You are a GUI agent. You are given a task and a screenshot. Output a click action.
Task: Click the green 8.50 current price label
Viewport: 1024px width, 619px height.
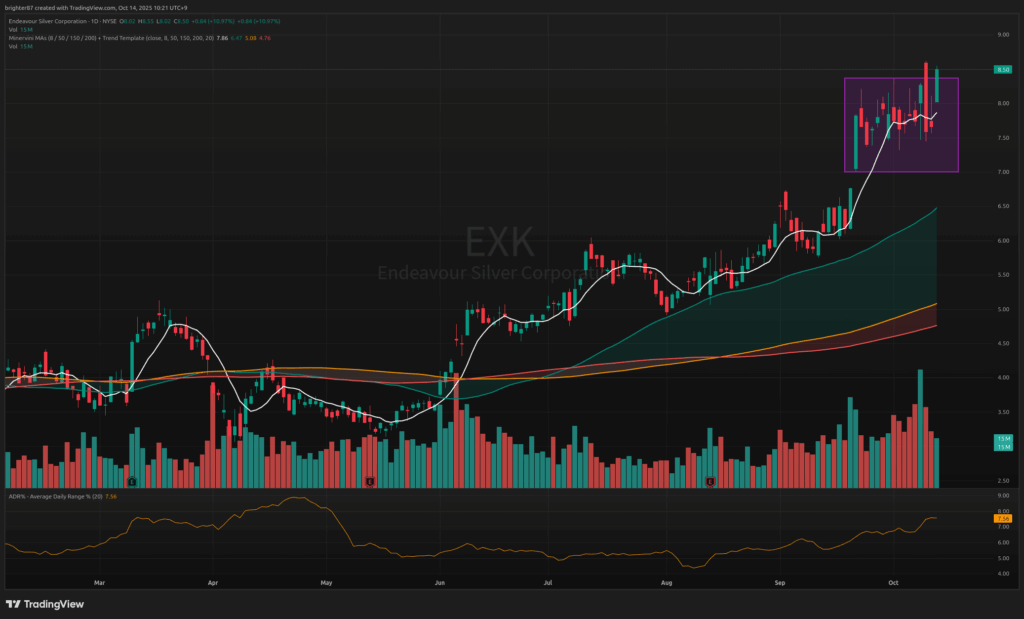pyautogui.click(x=1001, y=70)
